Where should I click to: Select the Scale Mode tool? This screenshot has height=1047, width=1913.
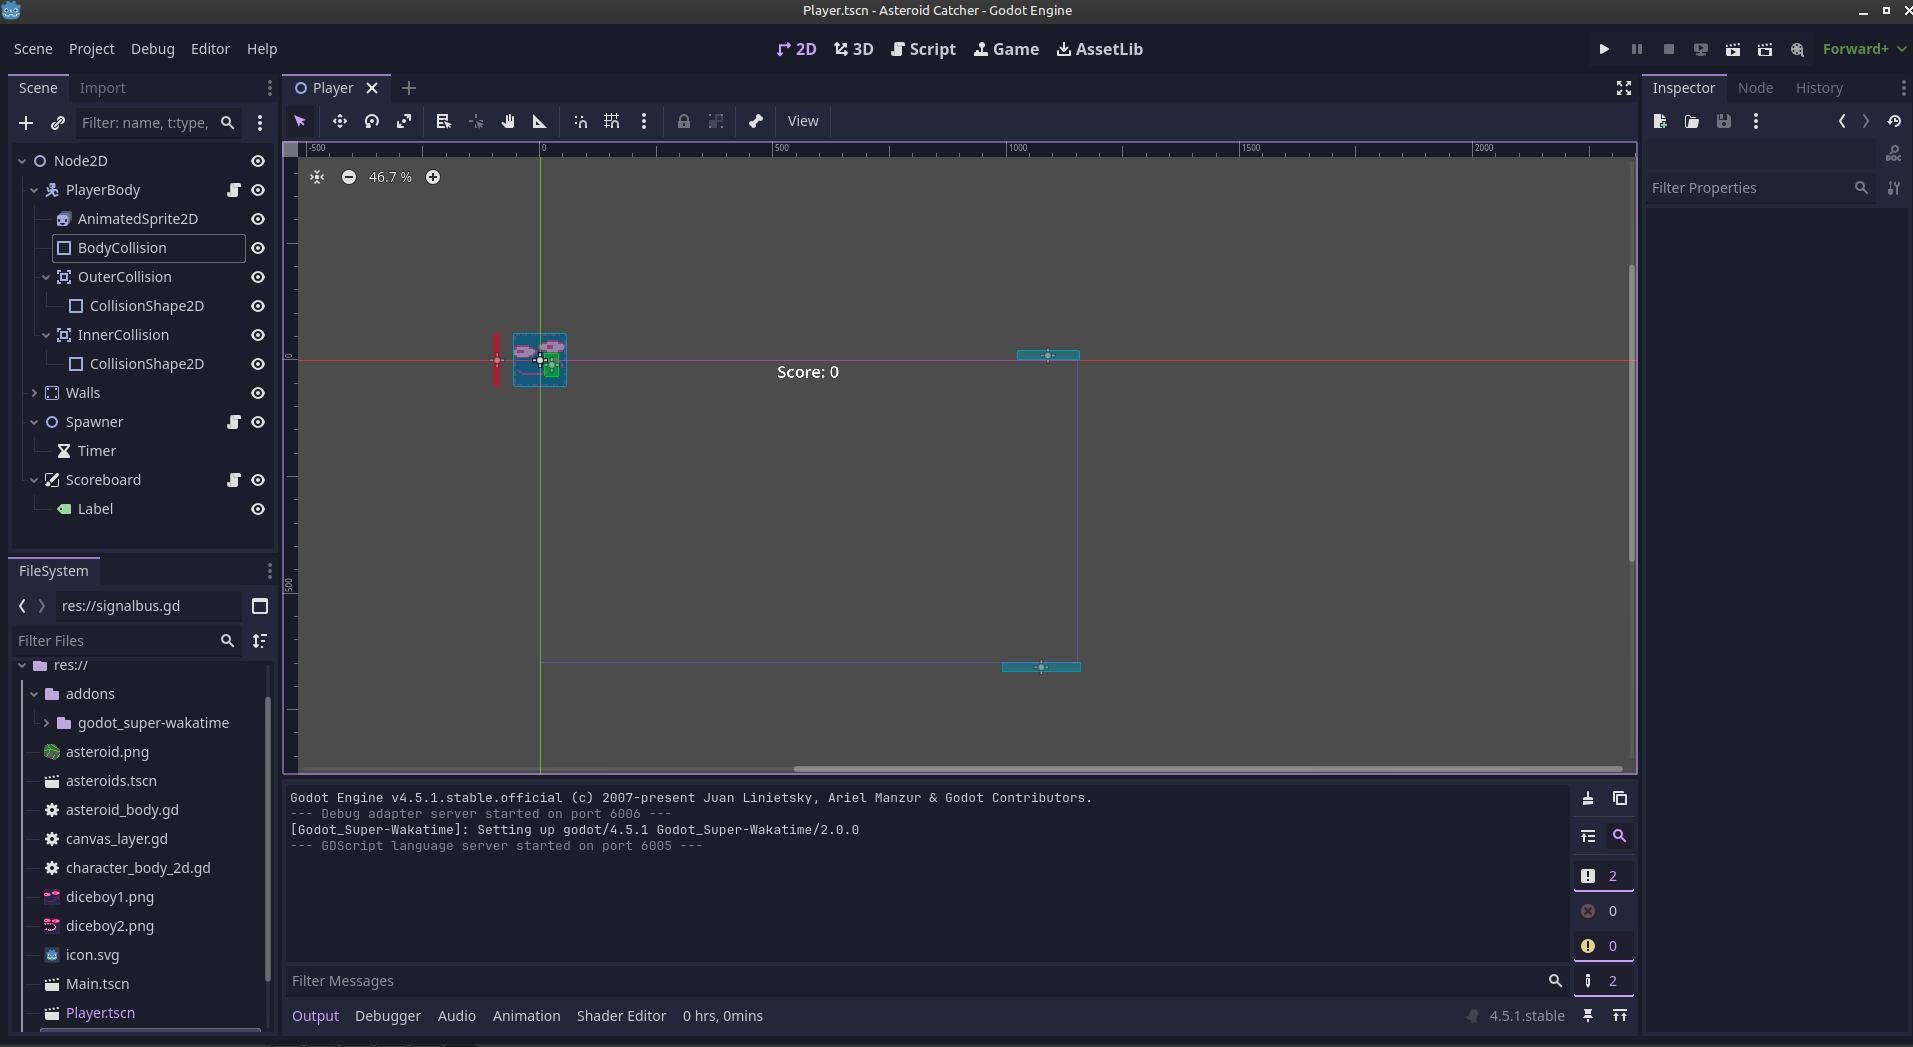click(x=404, y=121)
